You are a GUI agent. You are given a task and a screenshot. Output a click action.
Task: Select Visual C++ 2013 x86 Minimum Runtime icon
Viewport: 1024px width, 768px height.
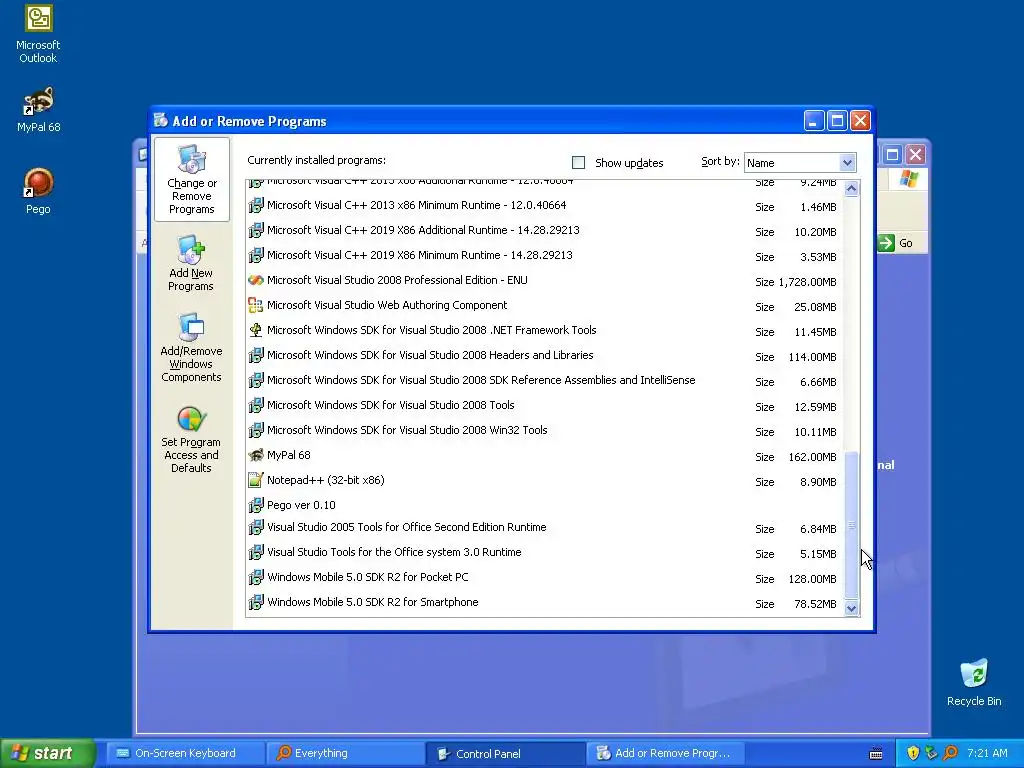pos(256,206)
